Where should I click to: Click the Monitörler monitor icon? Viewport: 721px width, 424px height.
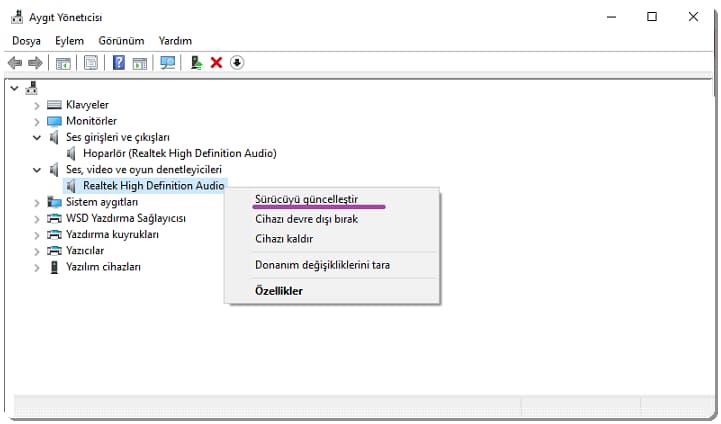coord(54,121)
